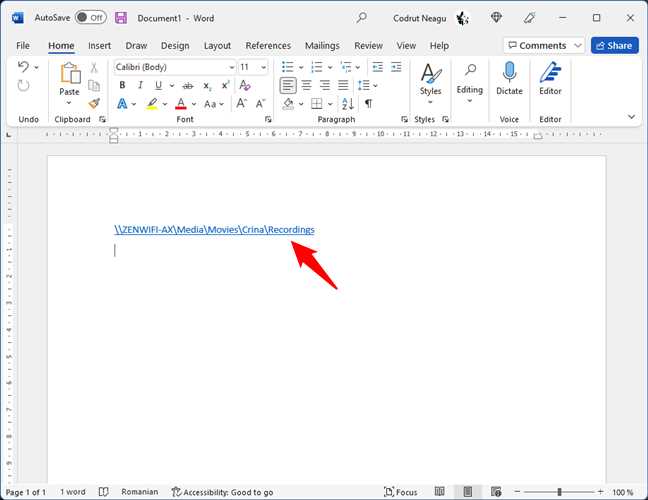This screenshot has width=648, height=500.
Task: Toggle Align Left
Action: tap(288, 86)
